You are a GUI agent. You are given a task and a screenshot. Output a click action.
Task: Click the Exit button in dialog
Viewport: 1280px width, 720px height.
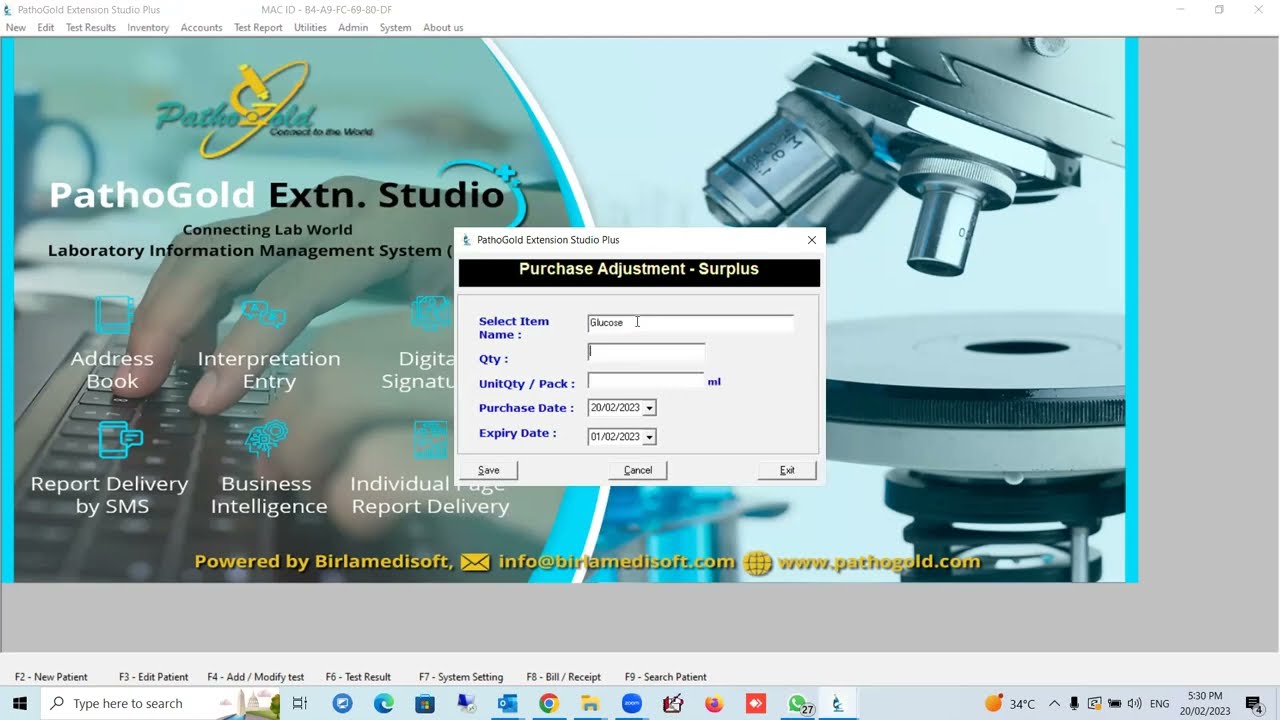coord(787,470)
